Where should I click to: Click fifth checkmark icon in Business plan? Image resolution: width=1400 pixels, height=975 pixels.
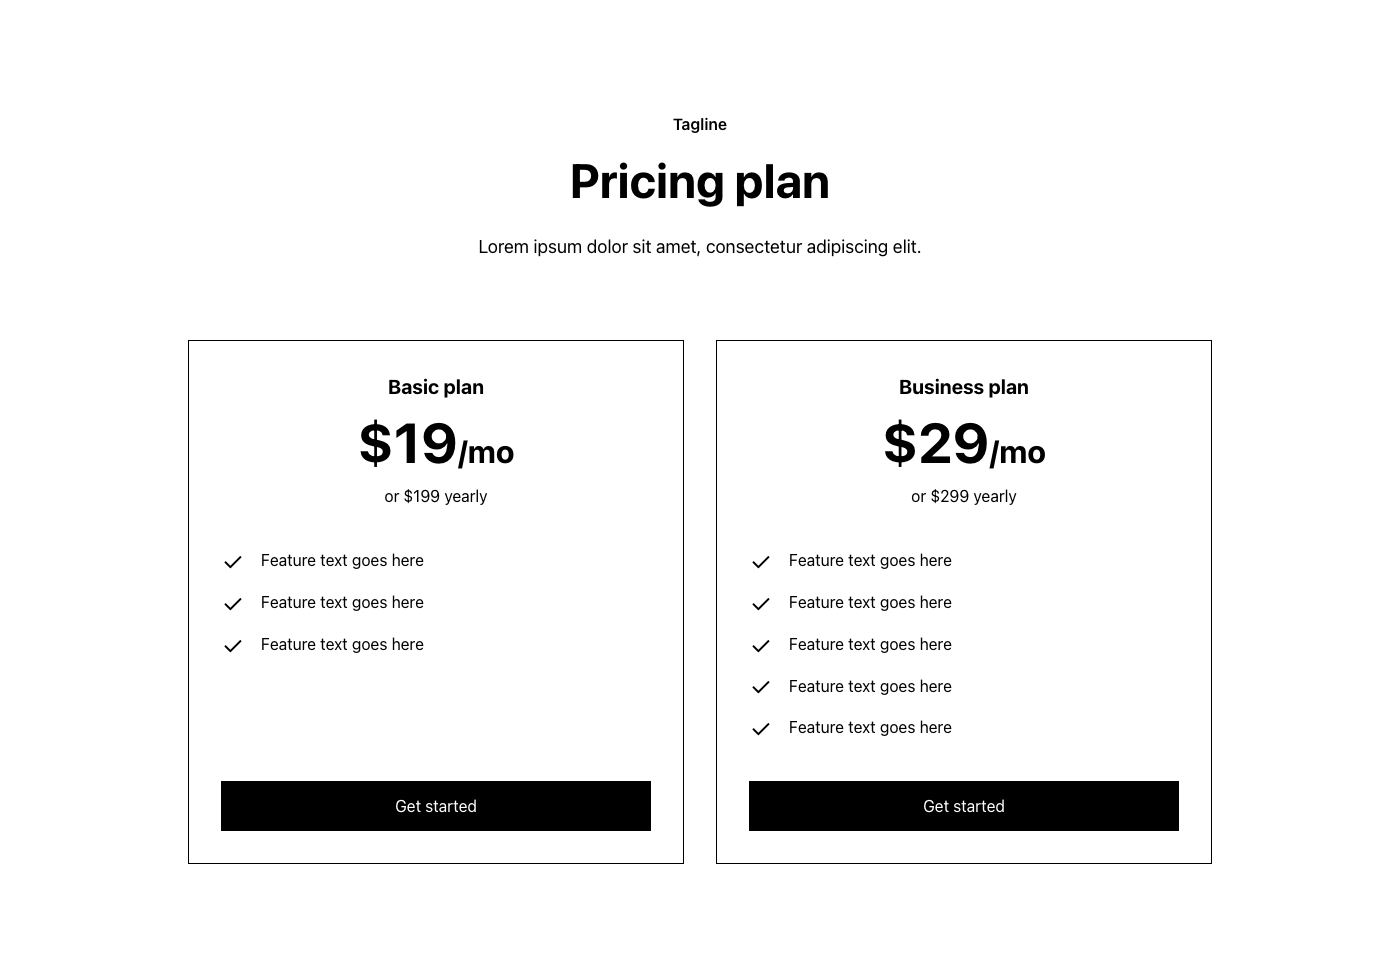761,729
